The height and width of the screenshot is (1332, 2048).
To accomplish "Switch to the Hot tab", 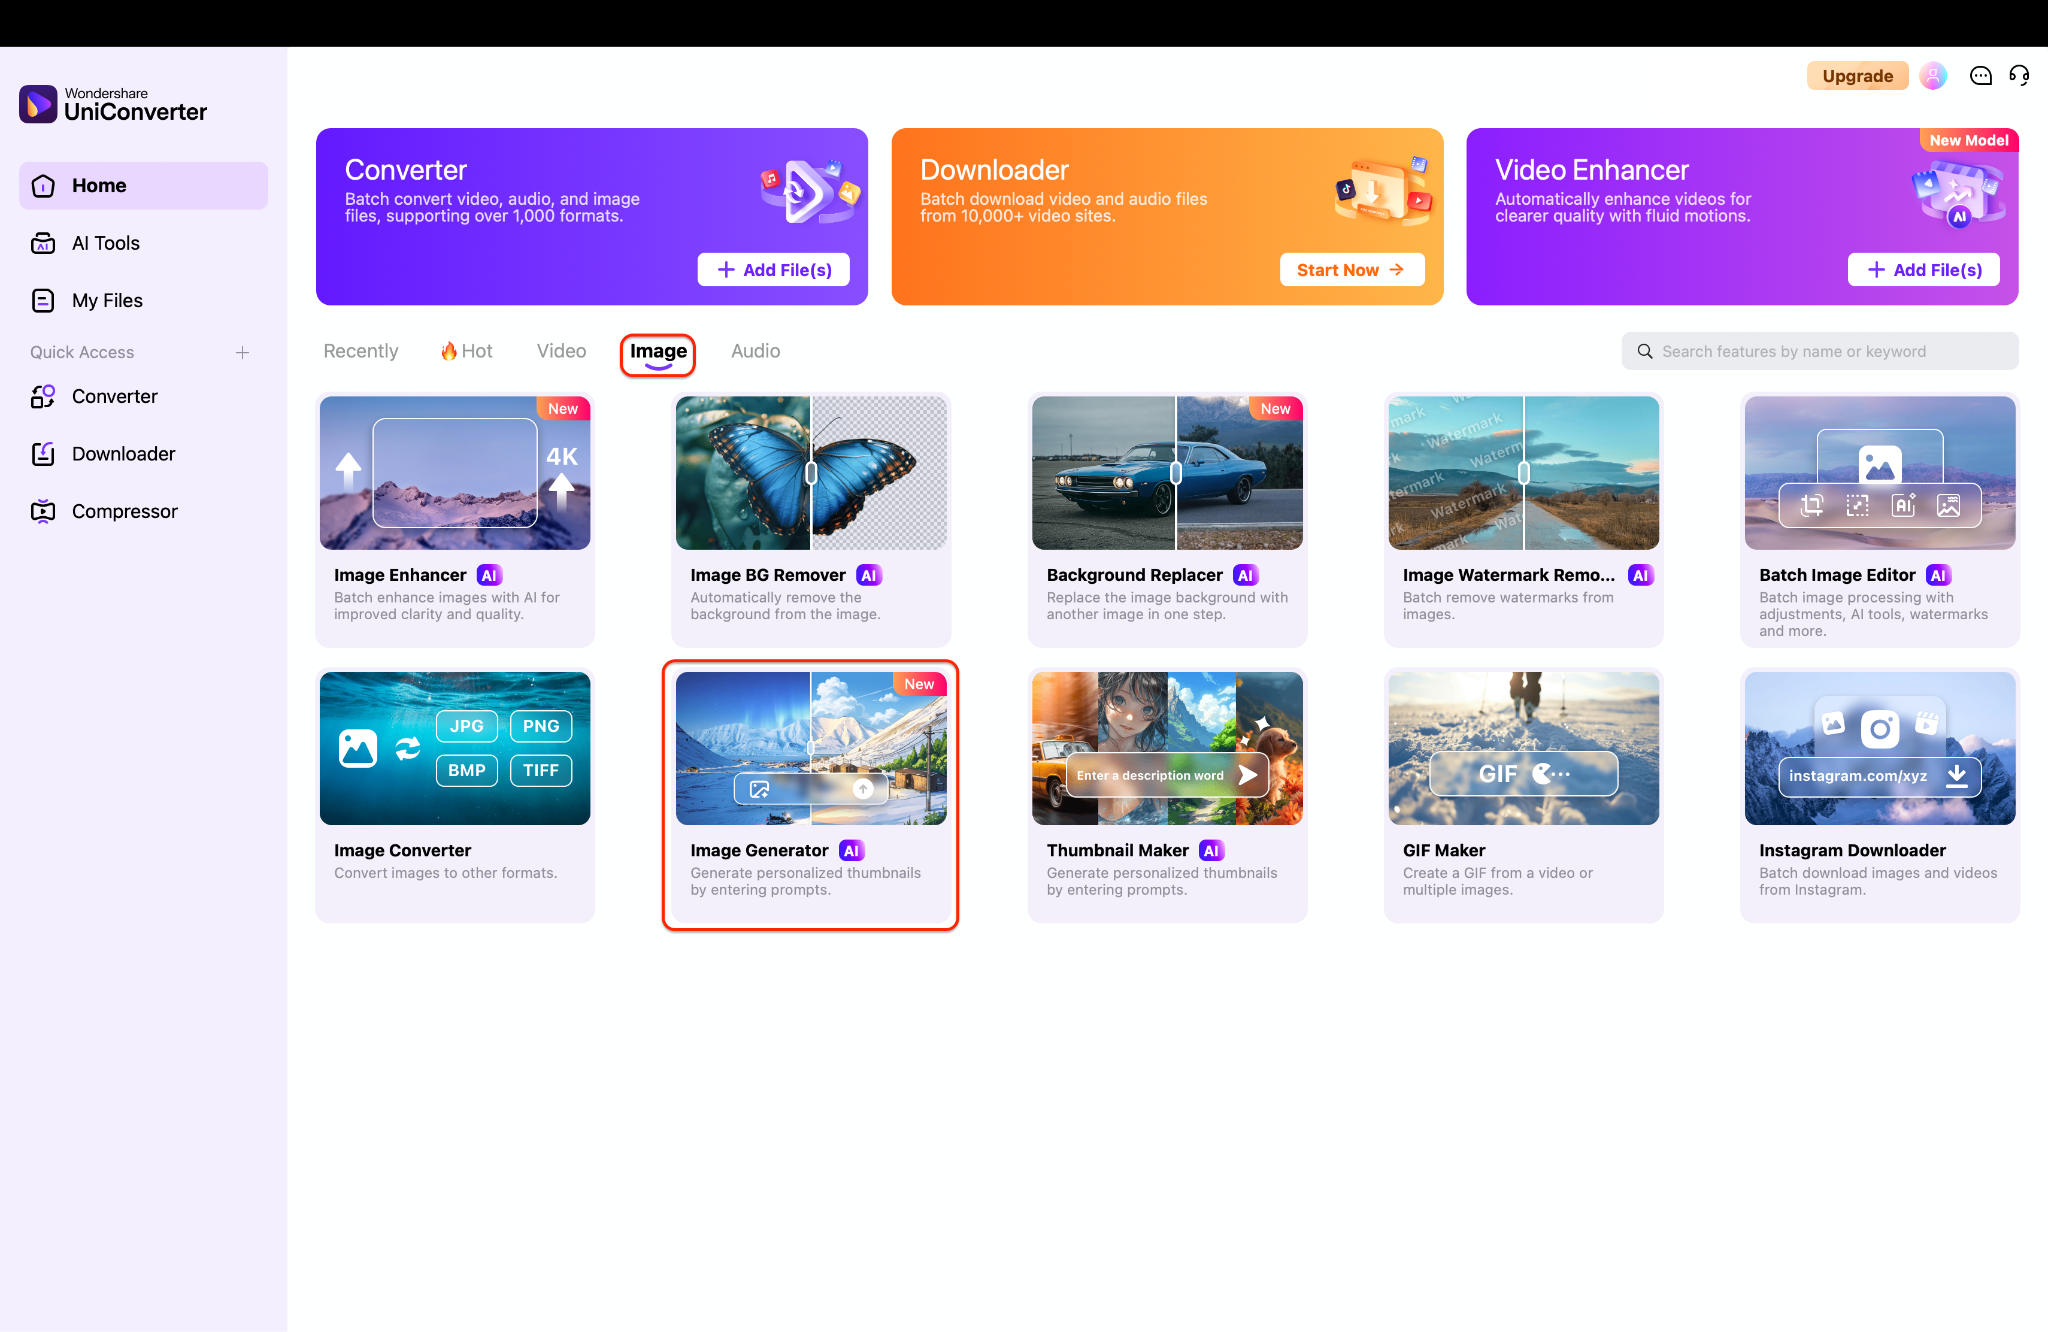I will pyautogui.click(x=467, y=351).
